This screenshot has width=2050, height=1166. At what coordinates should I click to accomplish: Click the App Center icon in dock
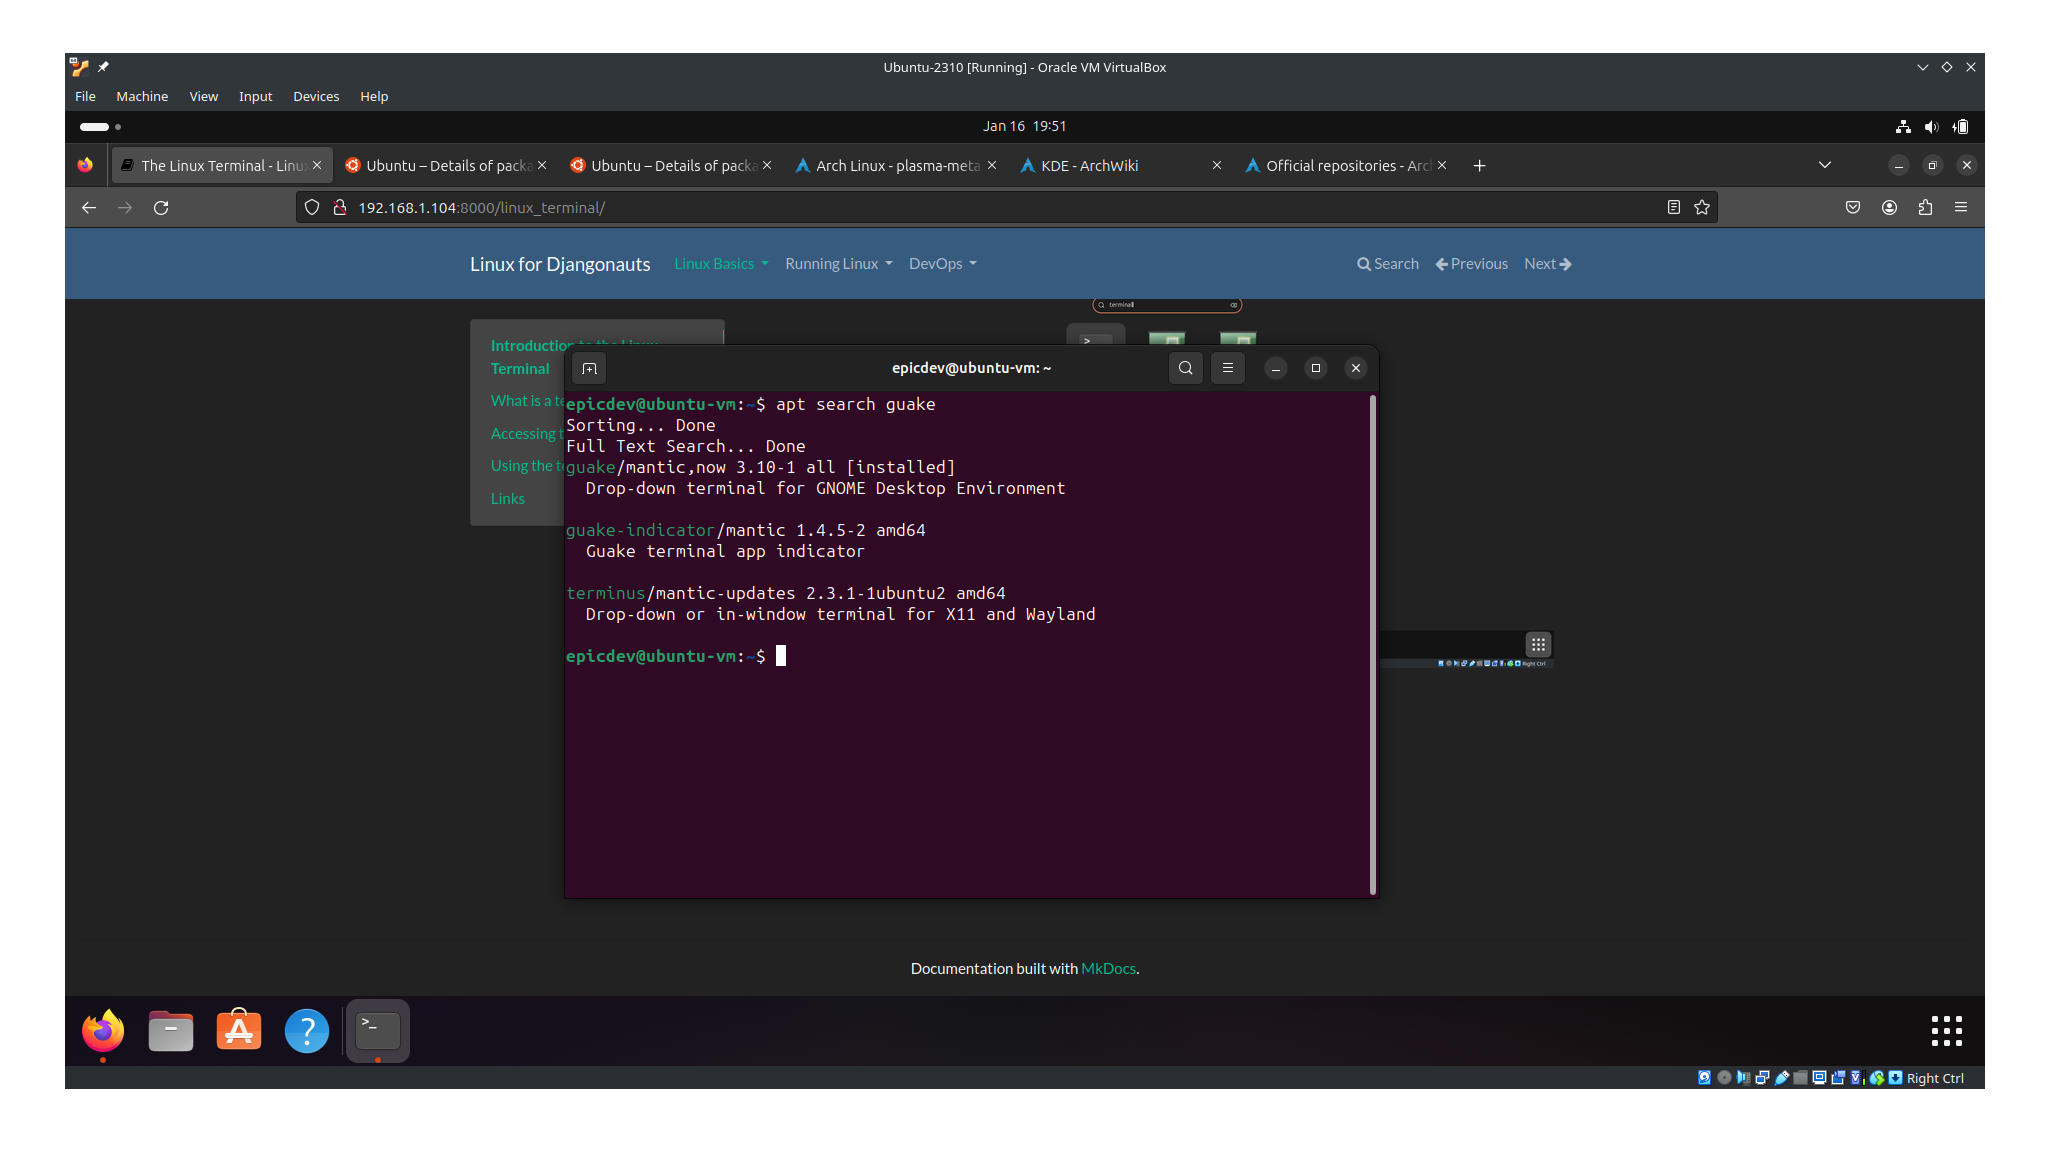237,1029
